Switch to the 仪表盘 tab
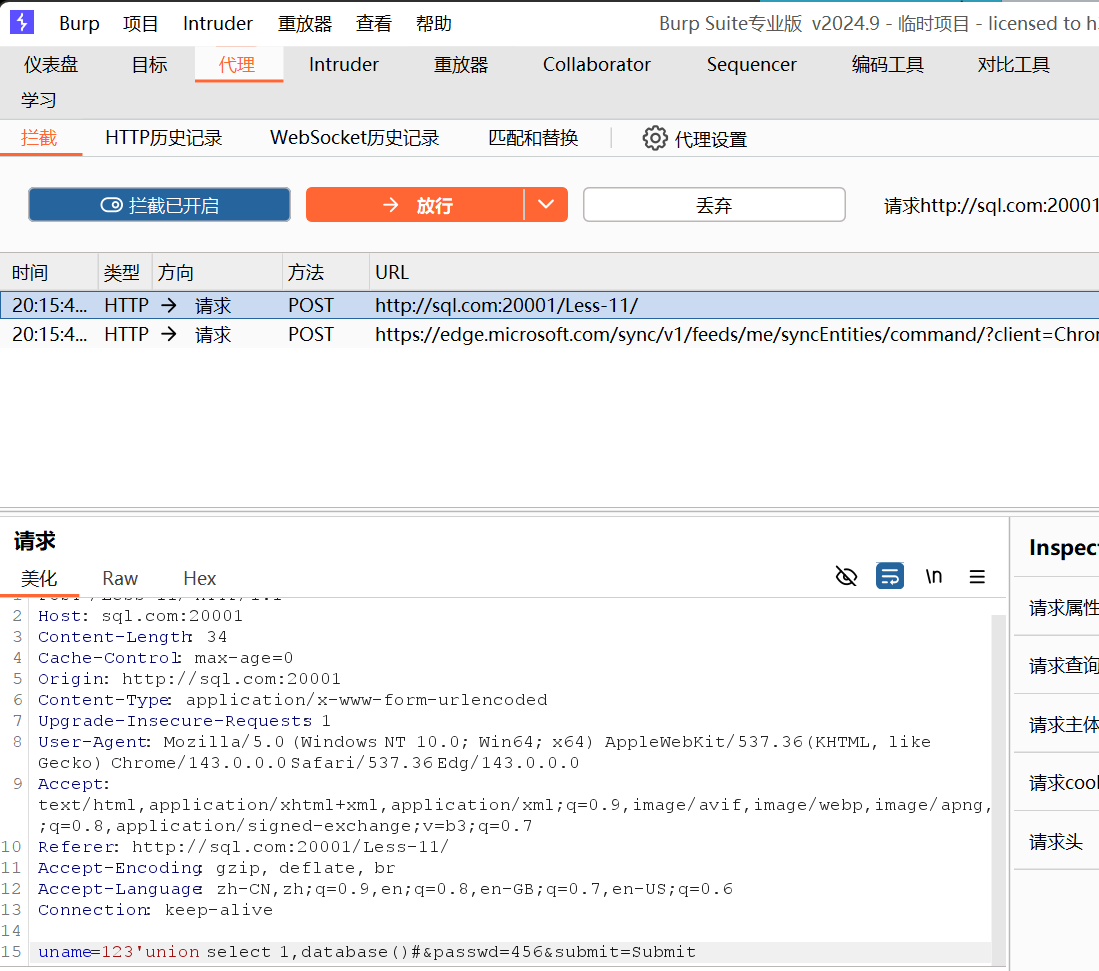The image size is (1099, 971). click(x=51, y=64)
